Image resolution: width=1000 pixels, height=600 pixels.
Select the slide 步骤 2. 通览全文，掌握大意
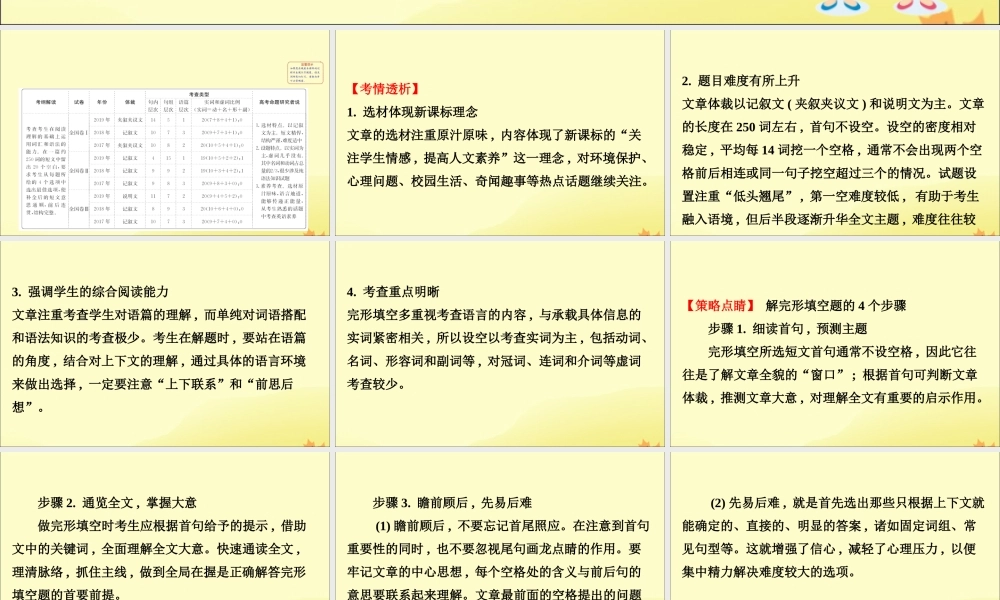[x=165, y=526]
